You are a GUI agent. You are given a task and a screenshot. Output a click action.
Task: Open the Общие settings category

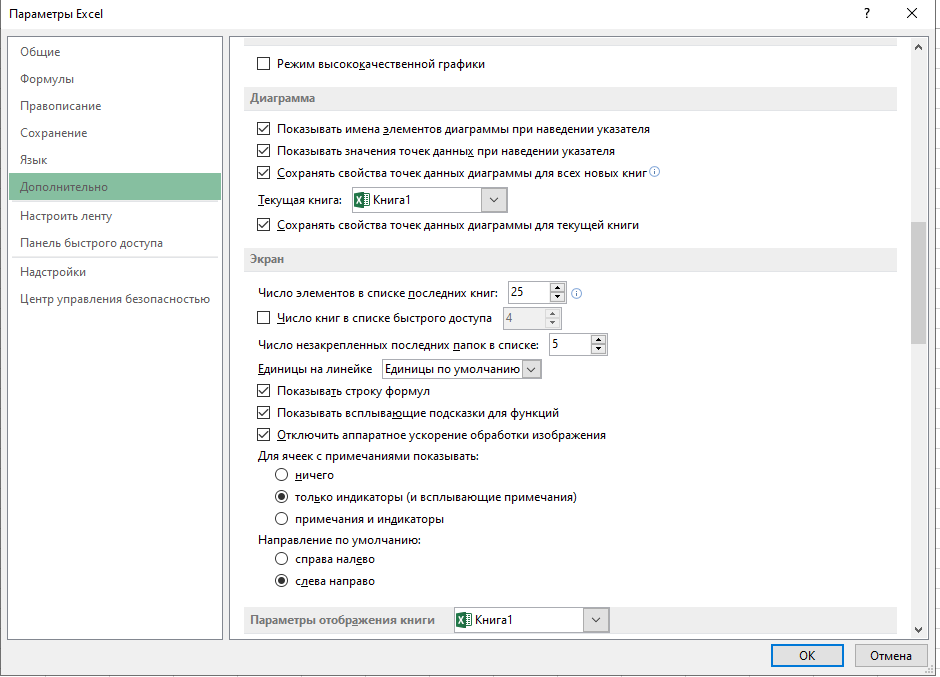[x=115, y=52]
